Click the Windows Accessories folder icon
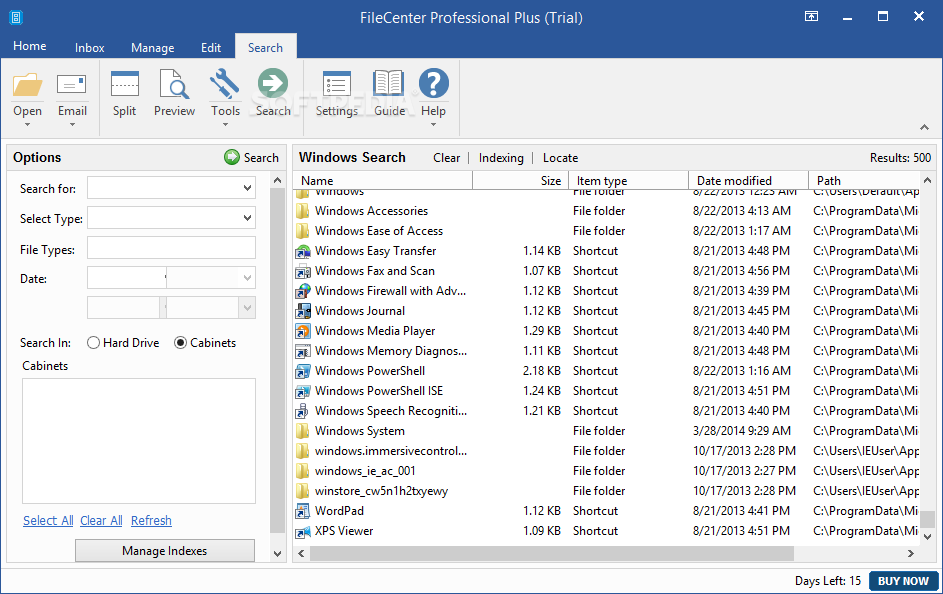Image resolution: width=943 pixels, height=594 pixels. click(x=303, y=211)
